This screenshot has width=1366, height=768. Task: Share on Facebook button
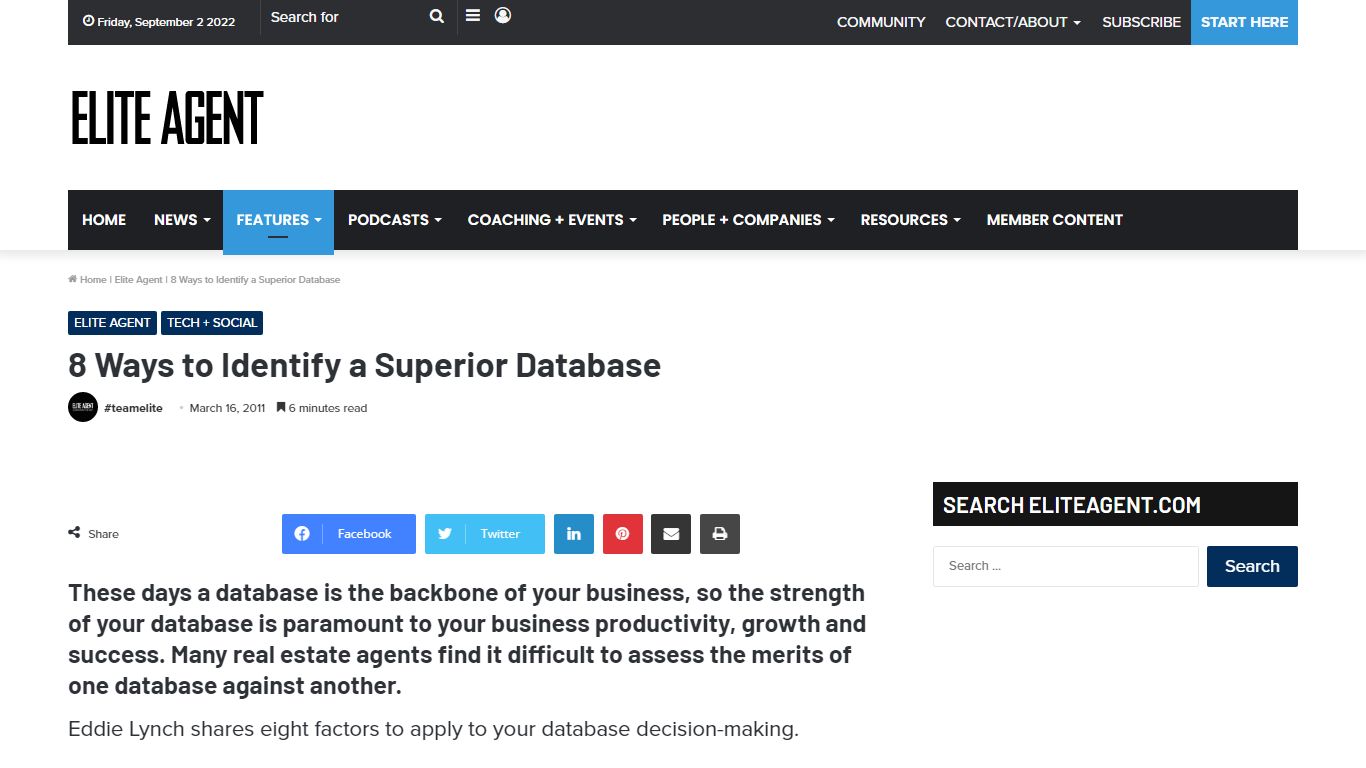tap(349, 534)
